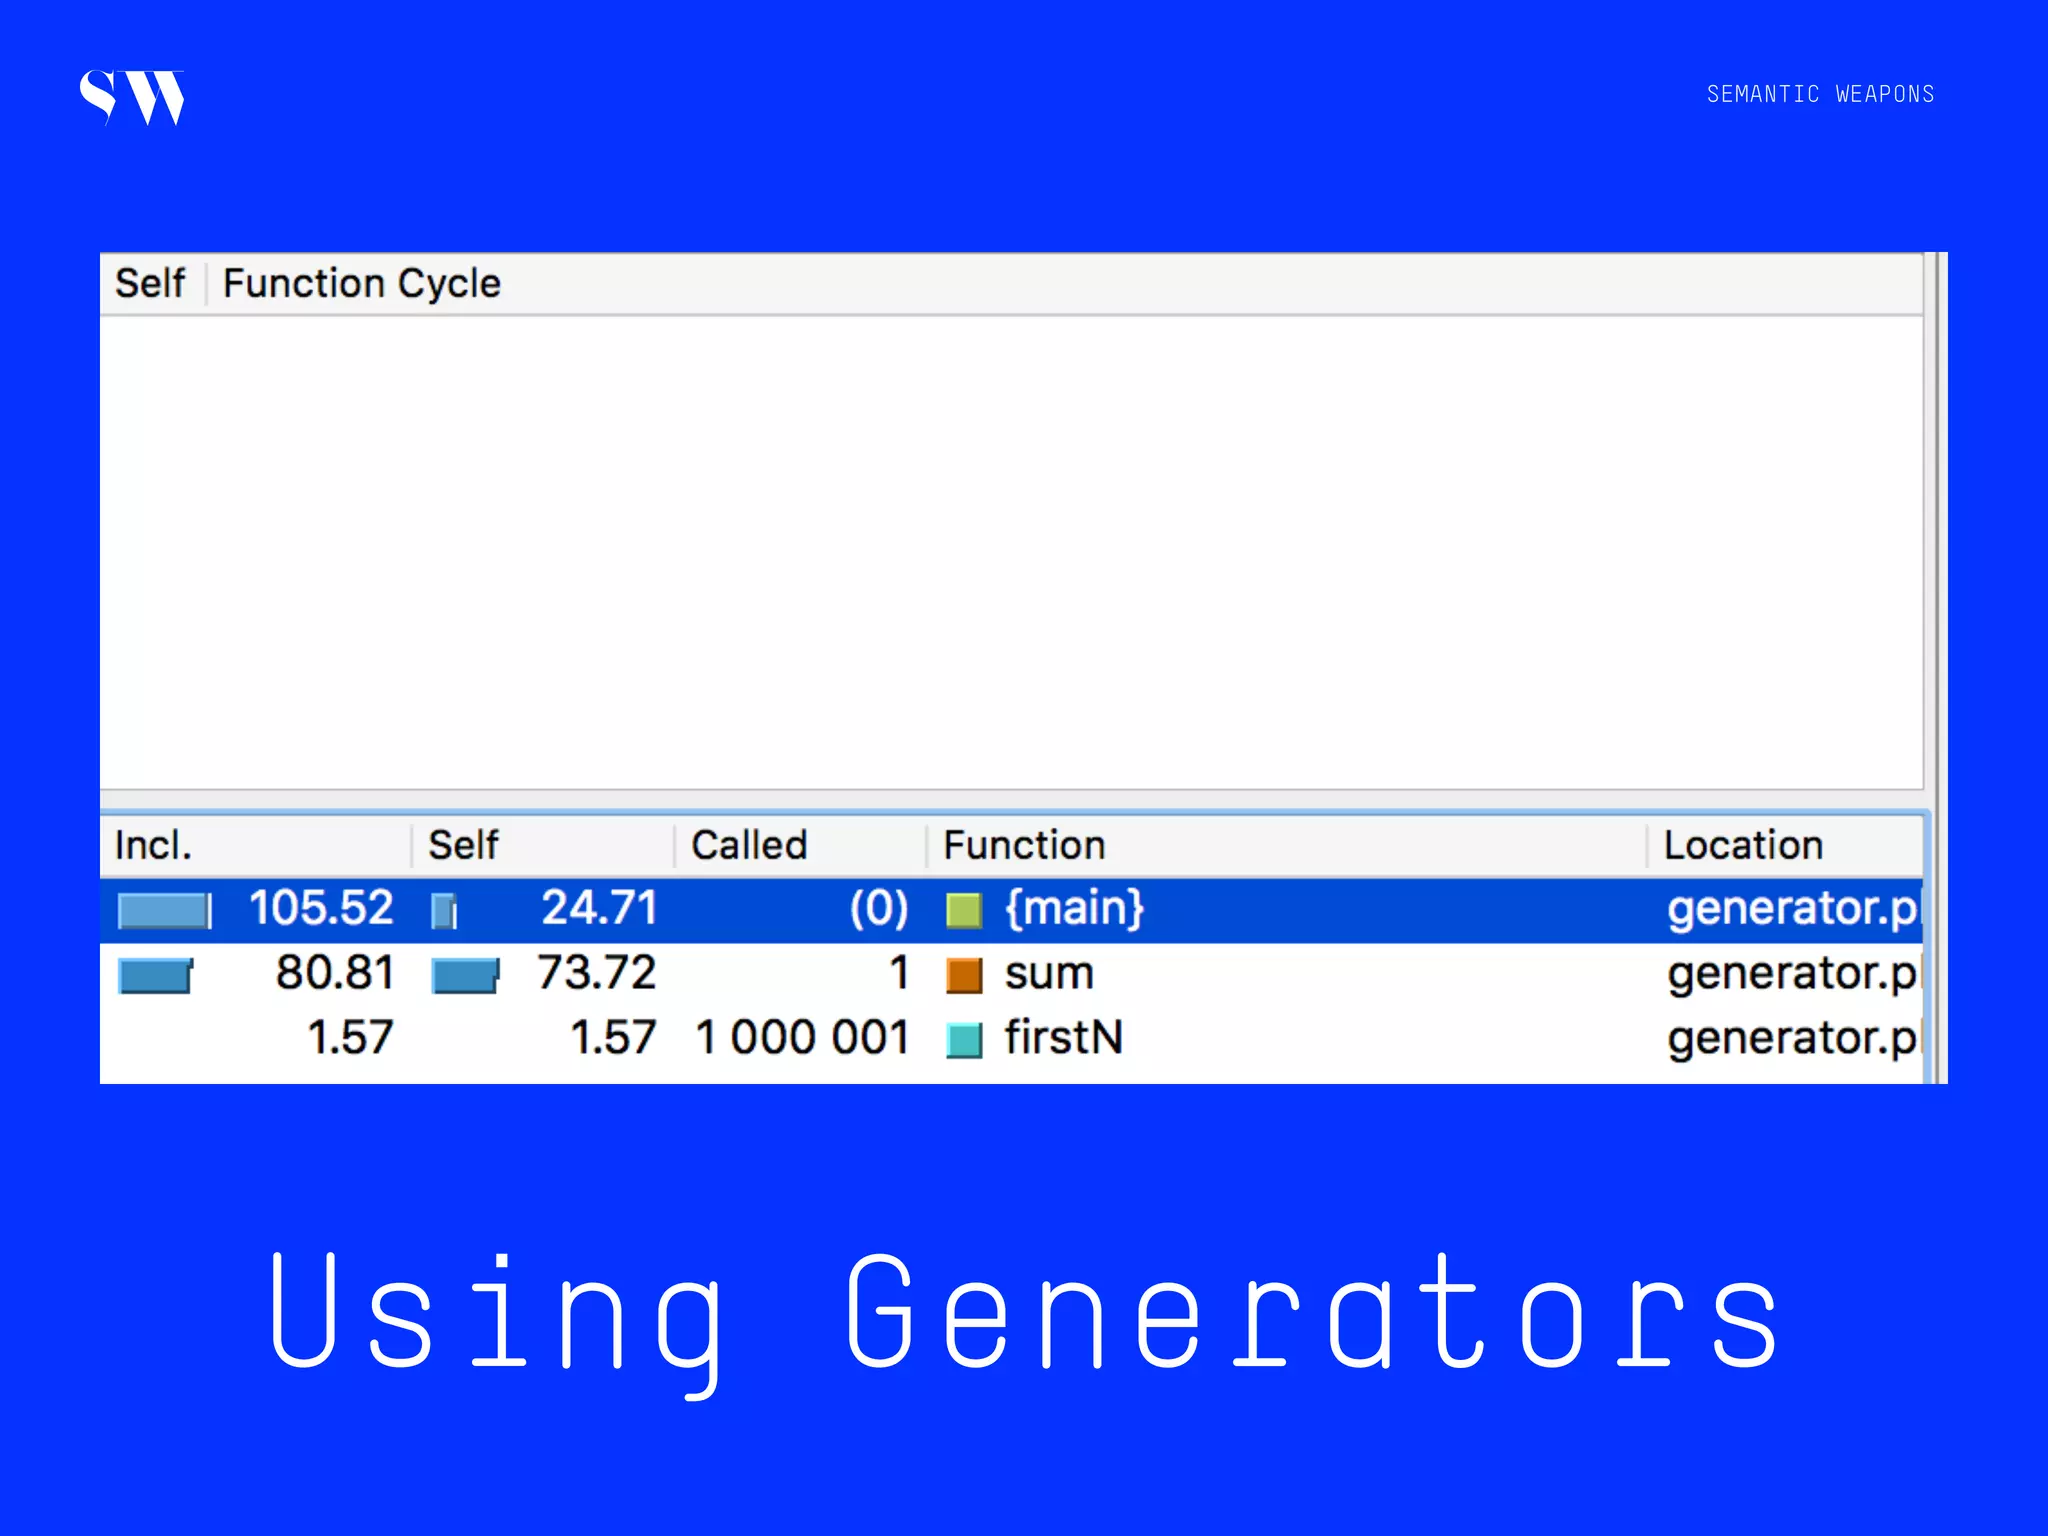This screenshot has height=1536, width=2048.
Task: Click the 24.71 self cost value
Action: [x=599, y=909]
